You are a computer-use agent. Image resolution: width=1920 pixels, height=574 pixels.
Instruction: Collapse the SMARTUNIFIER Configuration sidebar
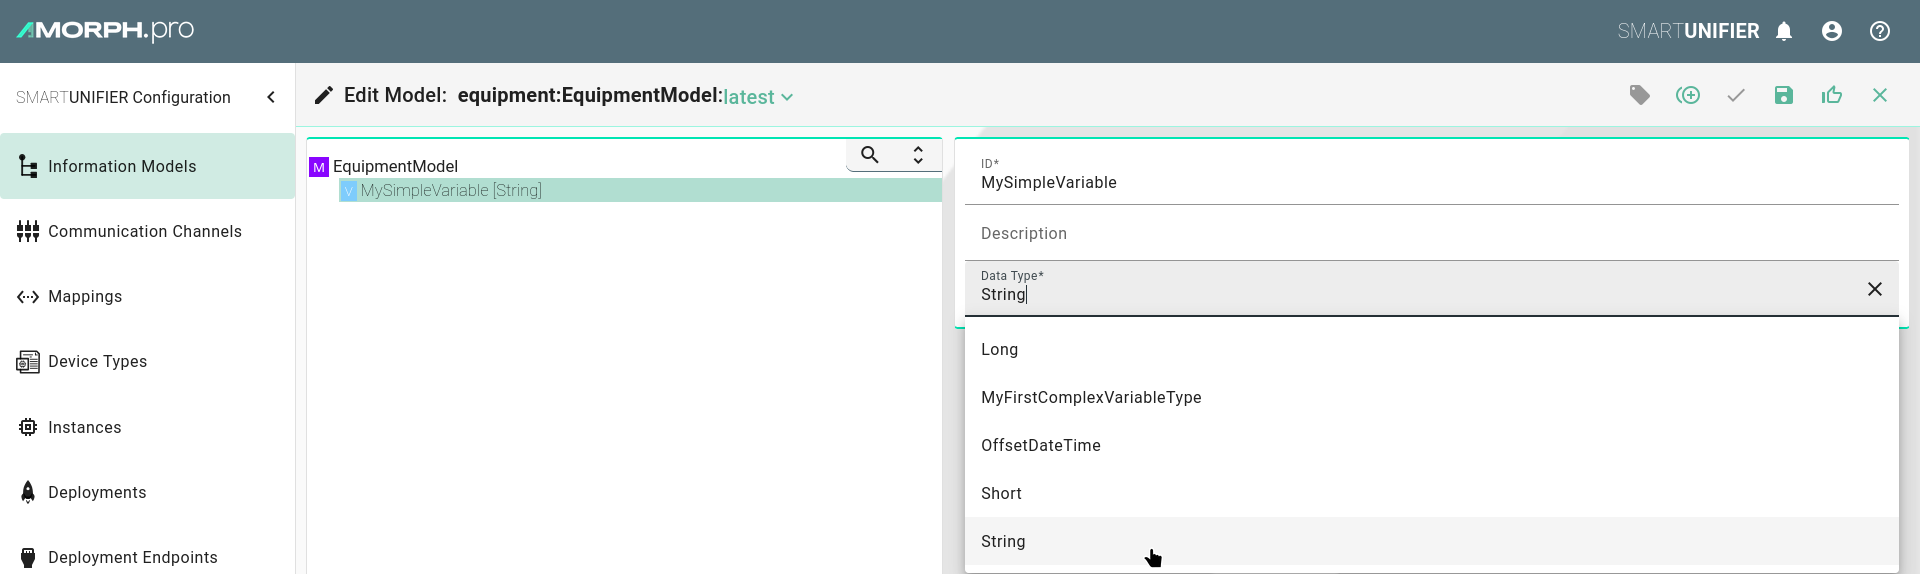pos(271,97)
